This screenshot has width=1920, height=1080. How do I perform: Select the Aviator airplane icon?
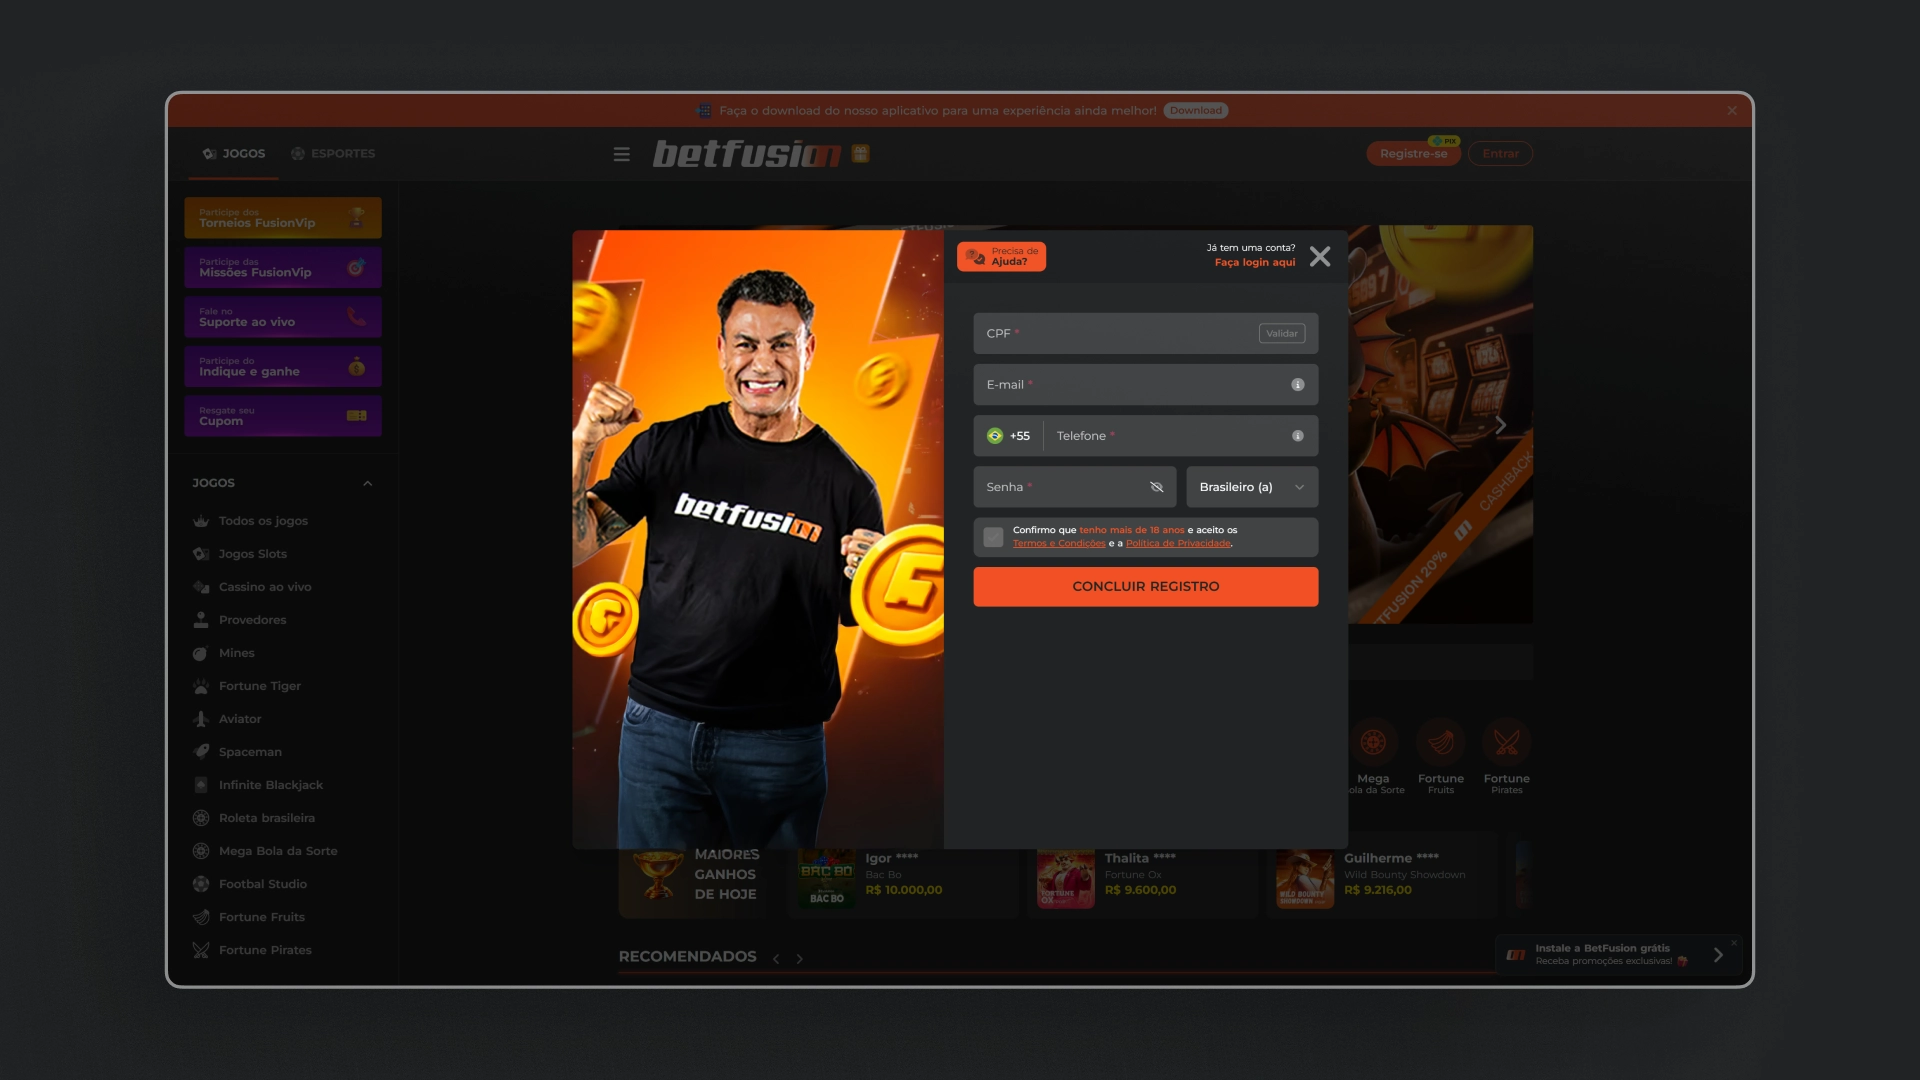(200, 718)
